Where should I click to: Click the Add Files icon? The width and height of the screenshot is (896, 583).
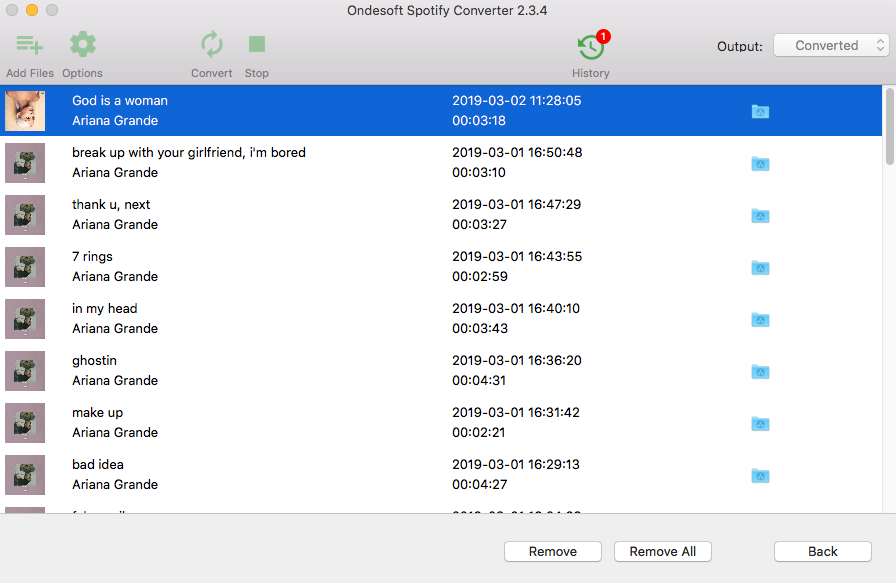(30, 45)
